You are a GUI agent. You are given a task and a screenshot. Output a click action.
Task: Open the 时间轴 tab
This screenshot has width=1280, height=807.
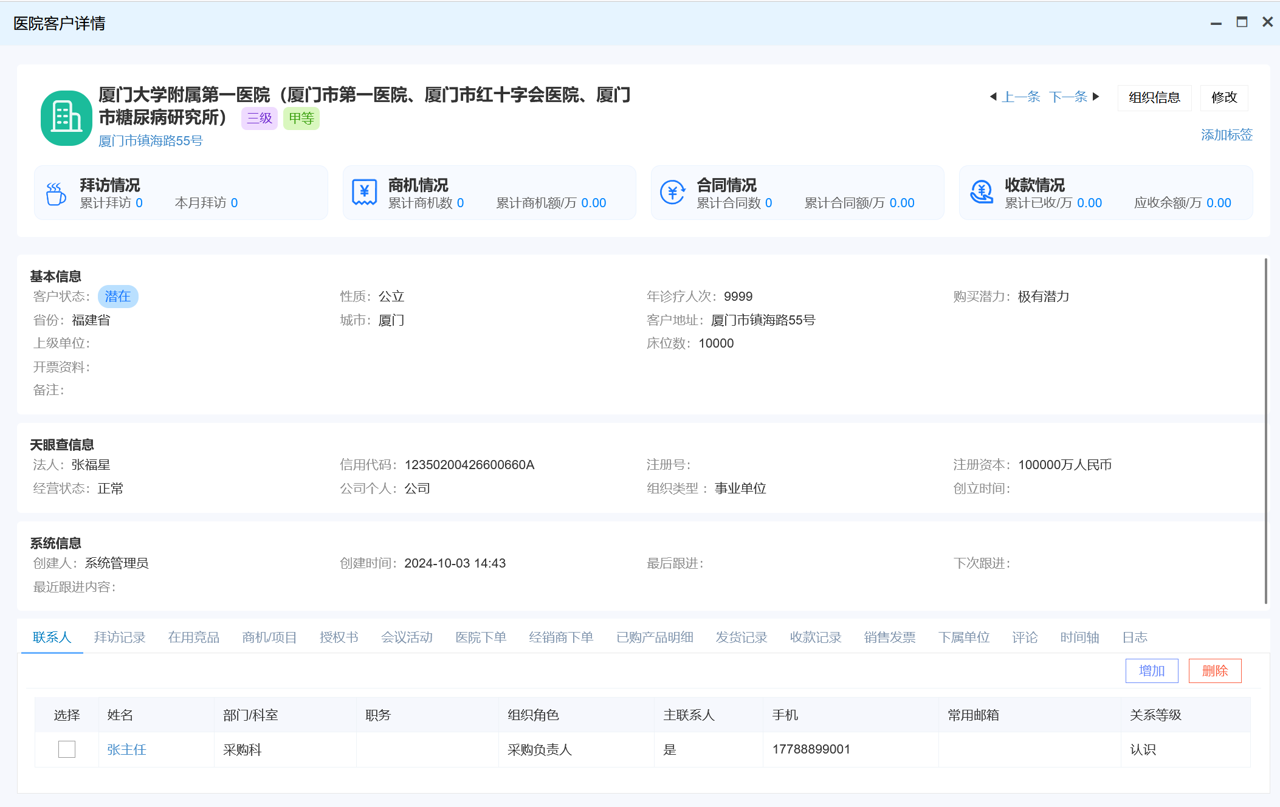(x=1079, y=636)
